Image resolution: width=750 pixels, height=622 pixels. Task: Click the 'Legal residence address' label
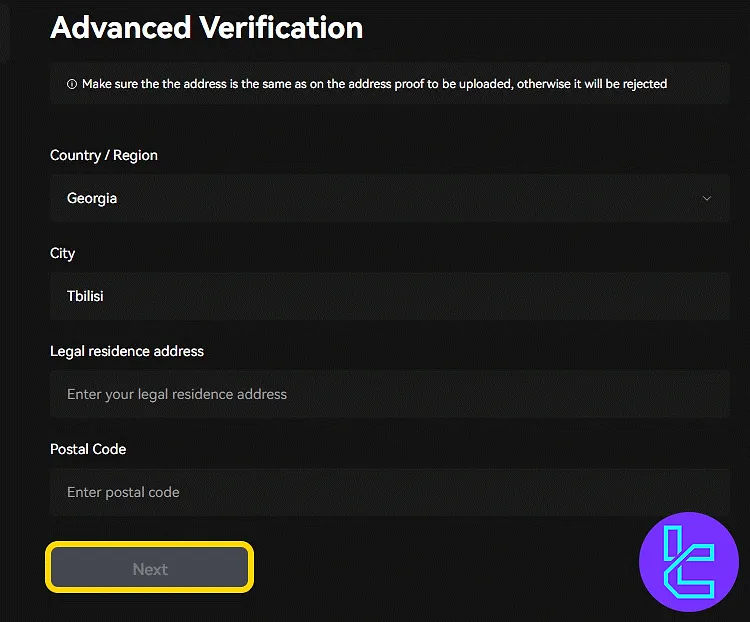pos(127,351)
